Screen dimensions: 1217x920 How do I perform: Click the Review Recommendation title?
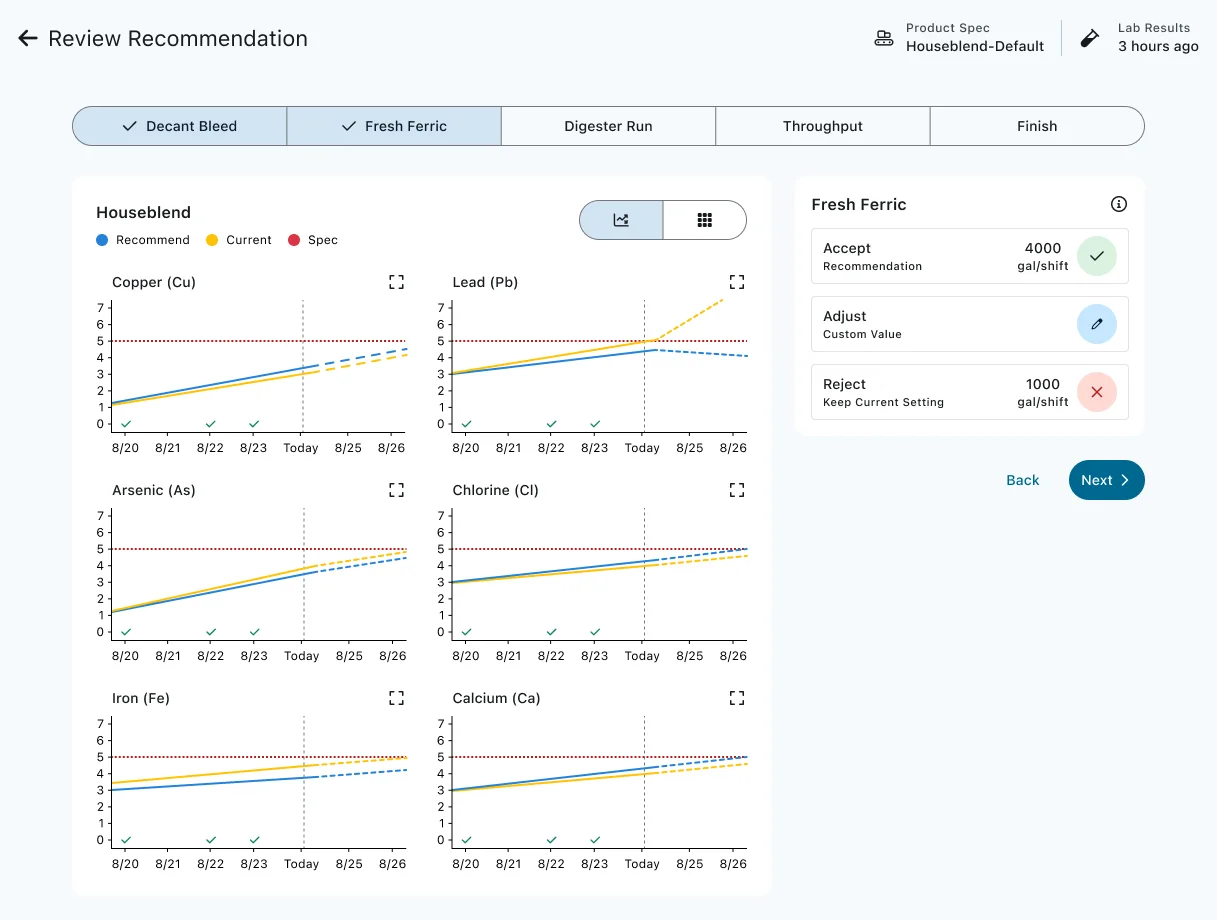coord(178,38)
